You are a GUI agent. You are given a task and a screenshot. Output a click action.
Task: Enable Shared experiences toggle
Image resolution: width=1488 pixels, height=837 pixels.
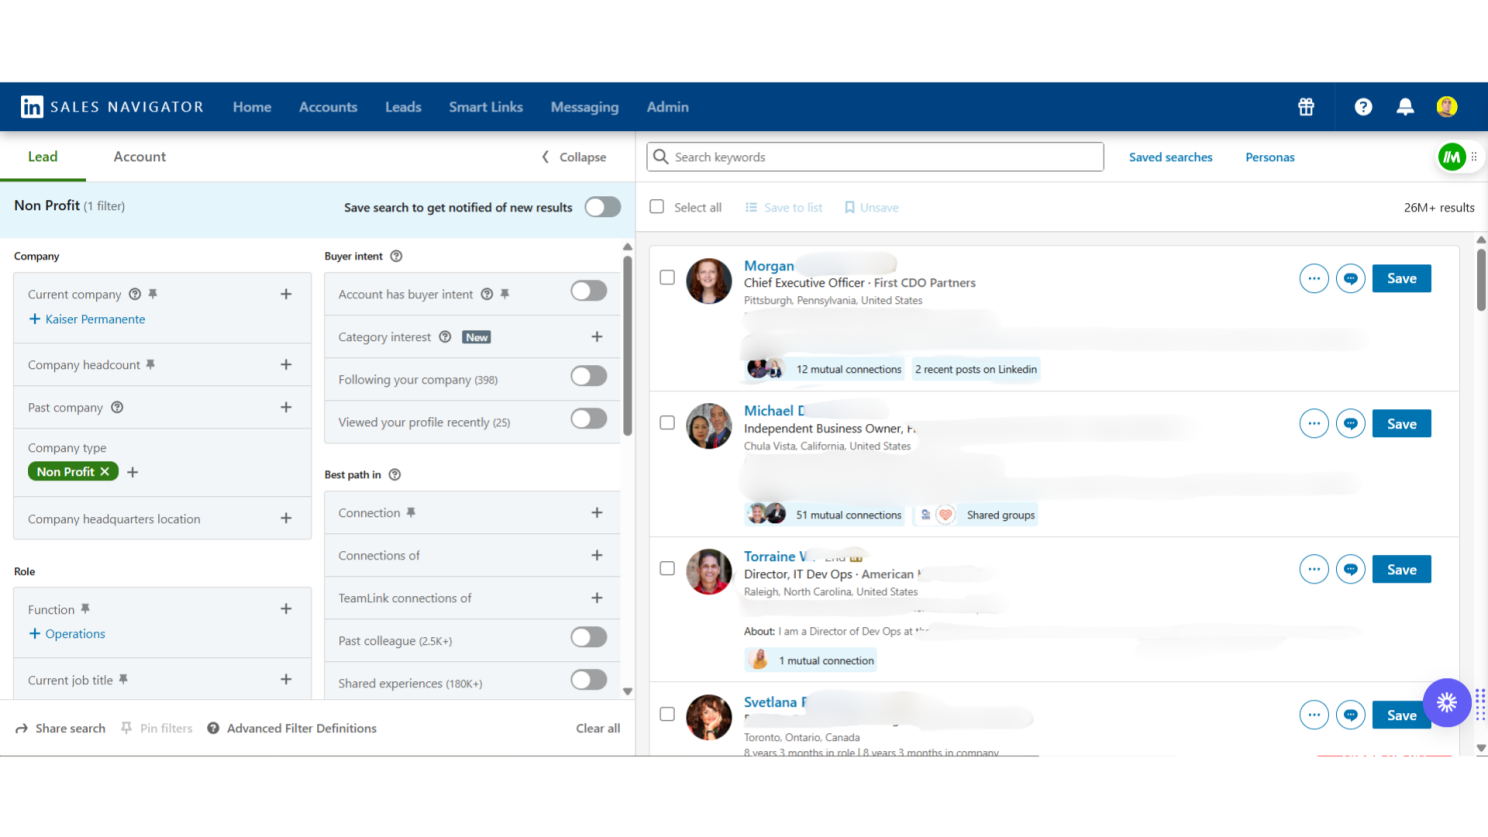click(589, 680)
